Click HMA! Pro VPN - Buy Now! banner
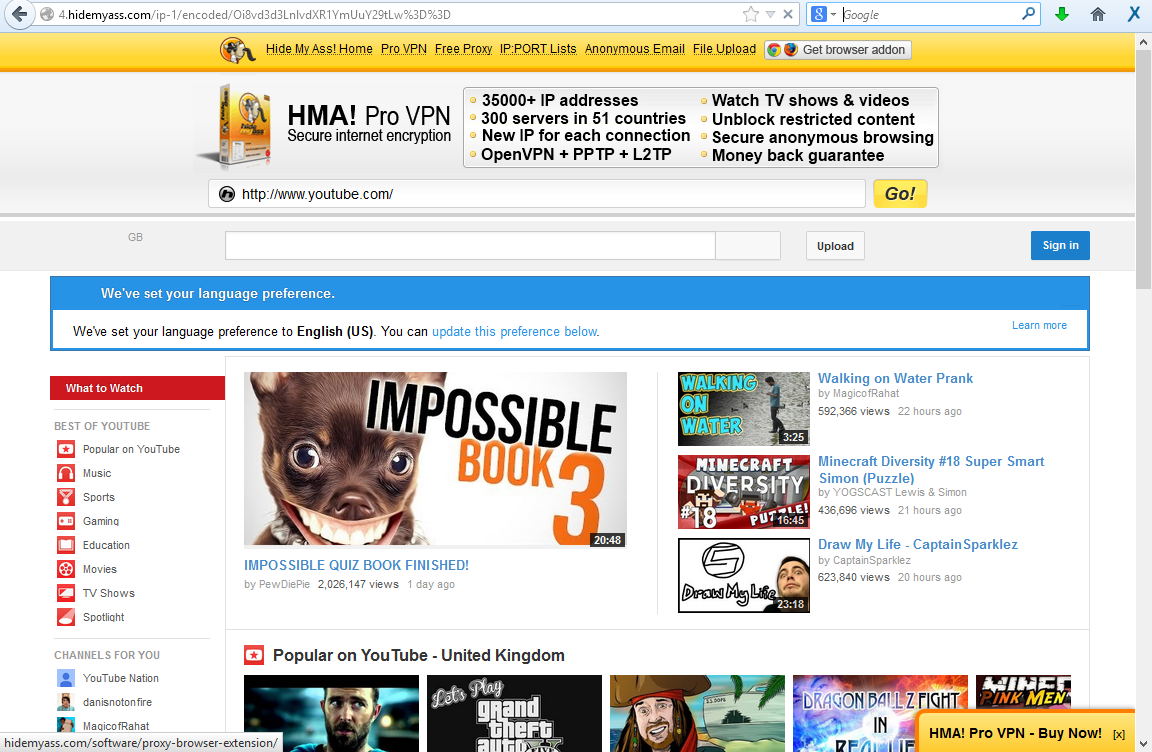 coord(1015,733)
